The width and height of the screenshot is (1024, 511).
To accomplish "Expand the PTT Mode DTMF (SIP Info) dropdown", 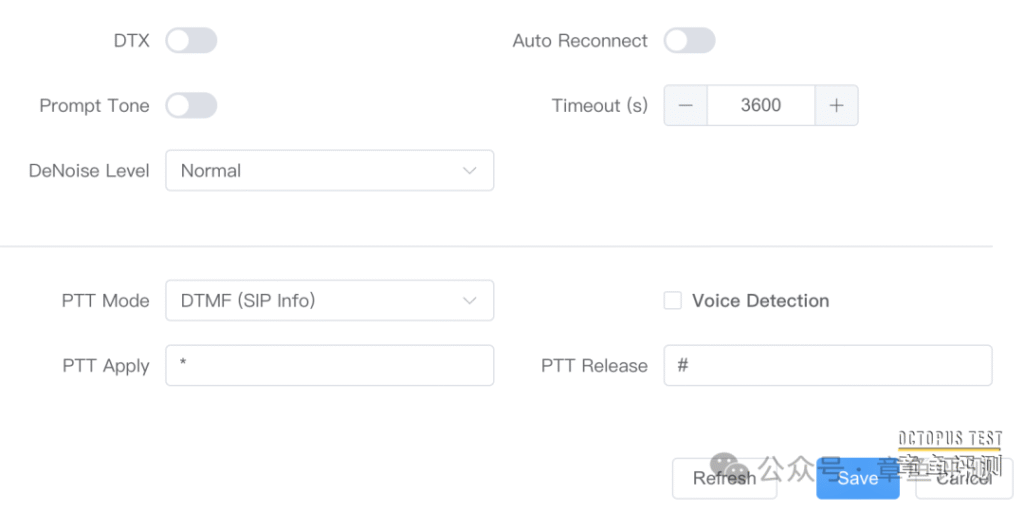I will click(x=330, y=301).
